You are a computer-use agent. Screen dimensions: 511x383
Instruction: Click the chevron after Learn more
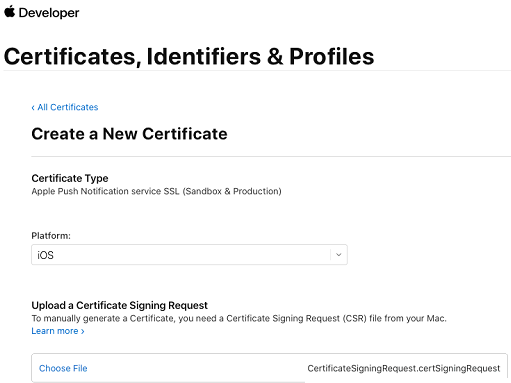click(x=83, y=331)
